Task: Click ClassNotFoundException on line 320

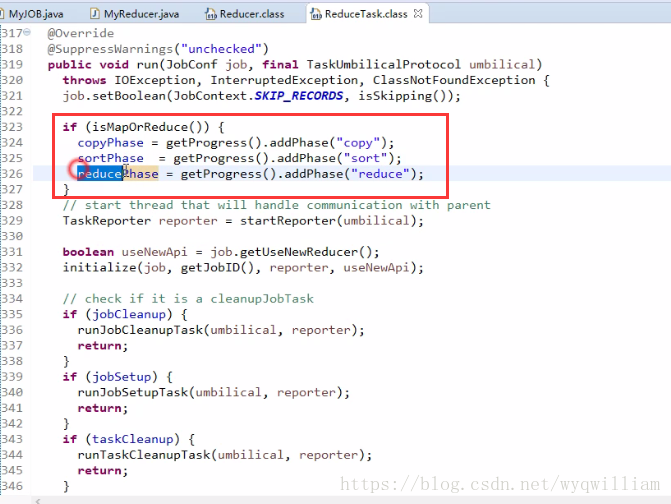Action: click(x=454, y=80)
